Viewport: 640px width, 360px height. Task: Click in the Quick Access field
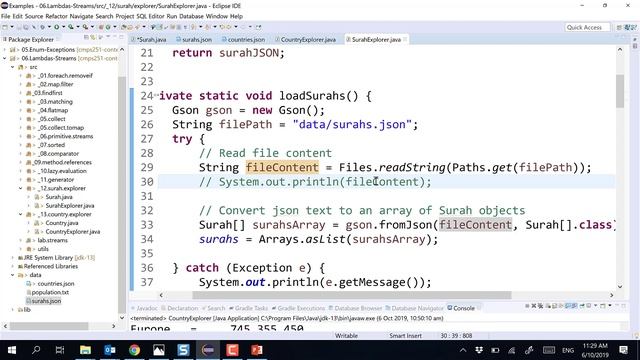[587, 27]
